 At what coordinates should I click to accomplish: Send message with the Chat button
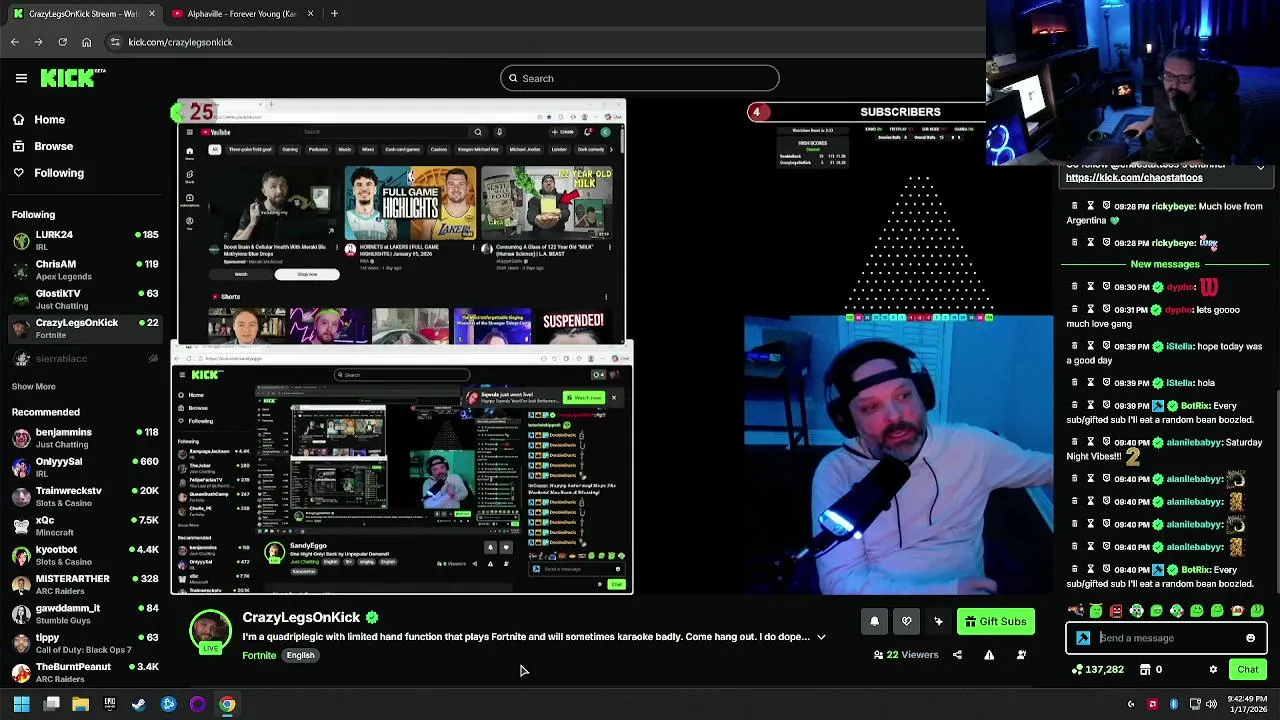1248,670
